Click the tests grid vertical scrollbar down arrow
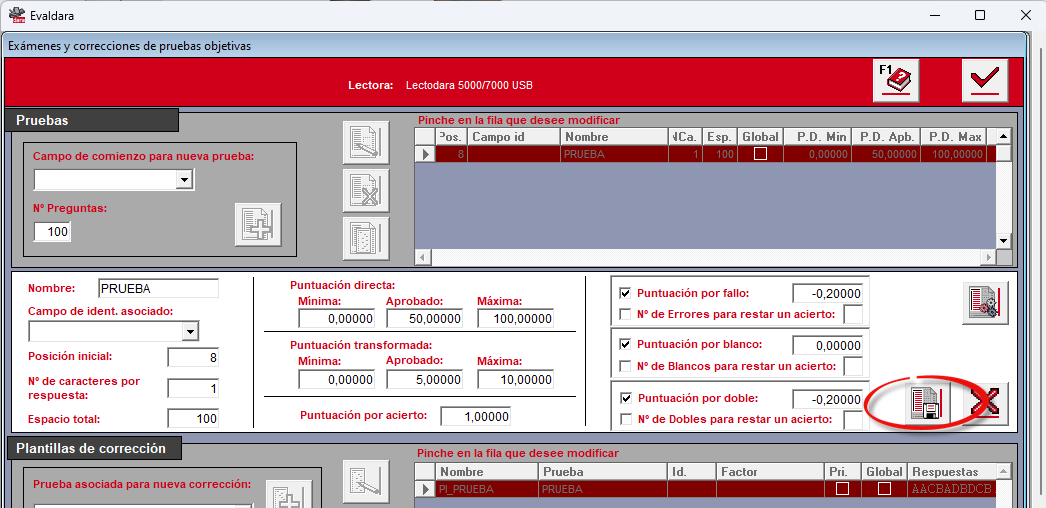This screenshot has width=1046, height=508. (1004, 241)
